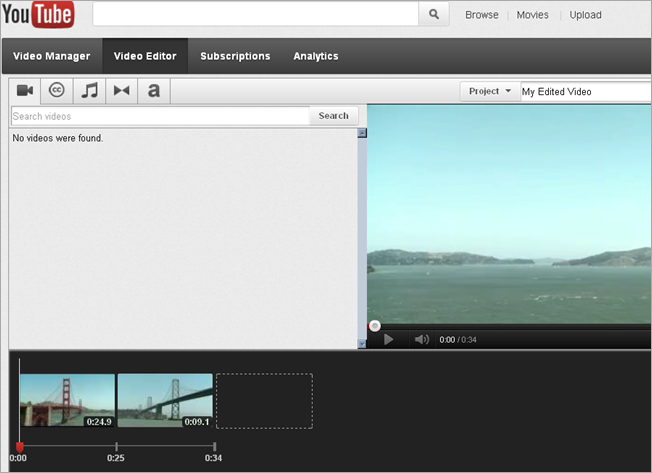This screenshot has width=652, height=473.
Task: Edit the 'My Edited Video' title field
Action: pyautogui.click(x=586, y=91)
